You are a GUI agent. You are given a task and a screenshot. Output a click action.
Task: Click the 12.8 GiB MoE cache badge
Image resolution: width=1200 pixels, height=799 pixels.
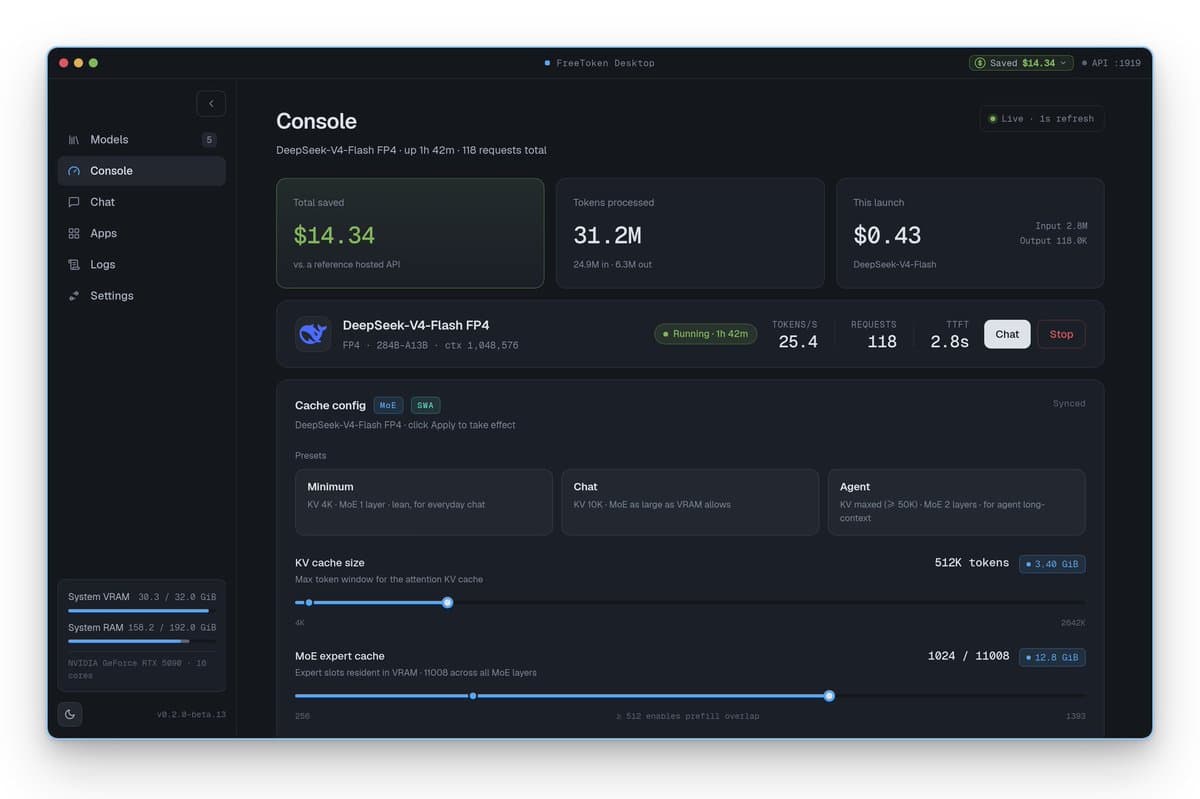coord(1052,657)
